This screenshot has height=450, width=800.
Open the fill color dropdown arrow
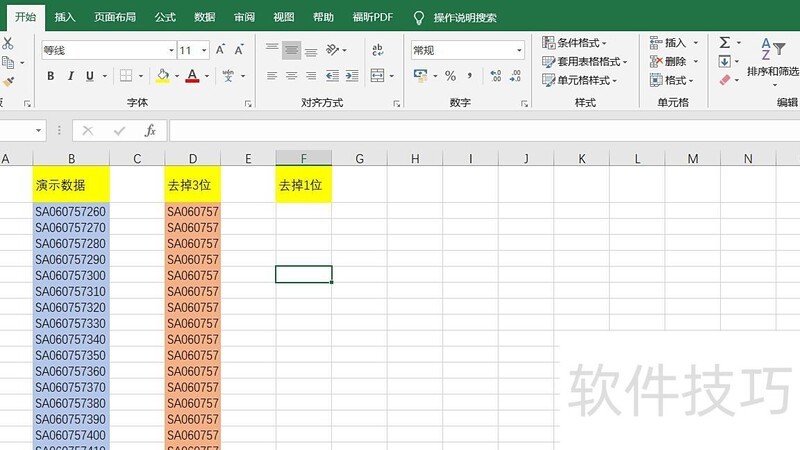177,76
